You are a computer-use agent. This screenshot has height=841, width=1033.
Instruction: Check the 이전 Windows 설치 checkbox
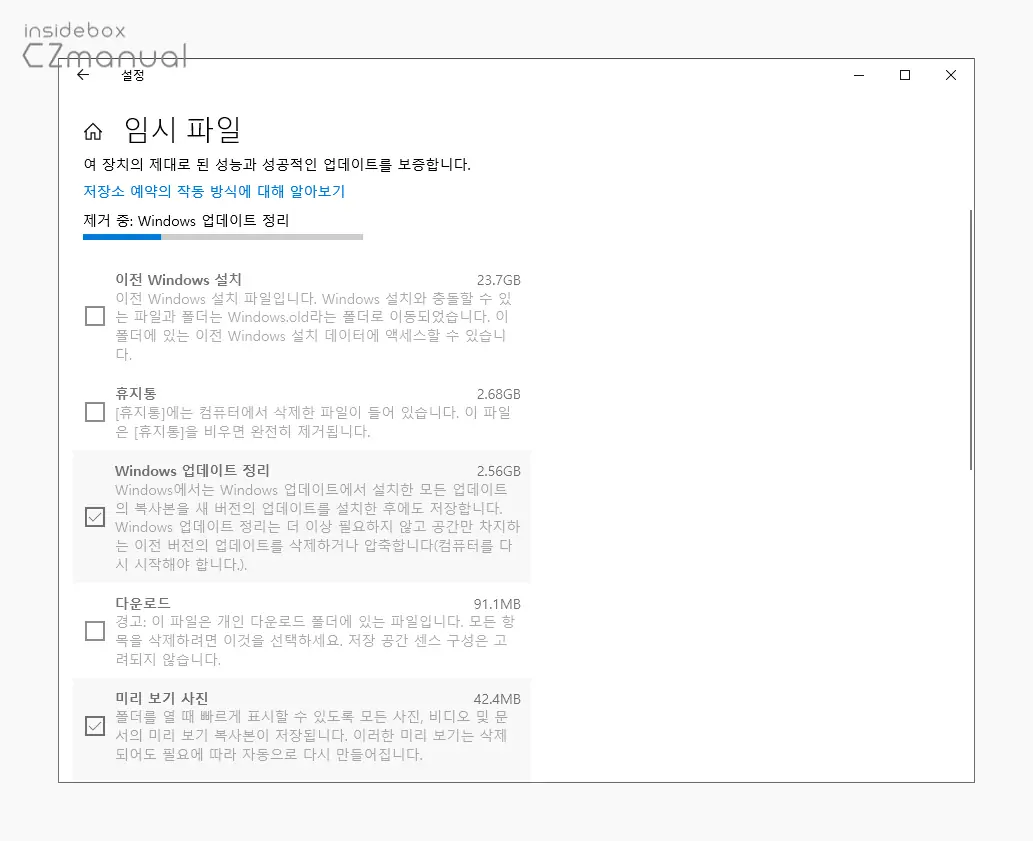(x=95, y=316)
